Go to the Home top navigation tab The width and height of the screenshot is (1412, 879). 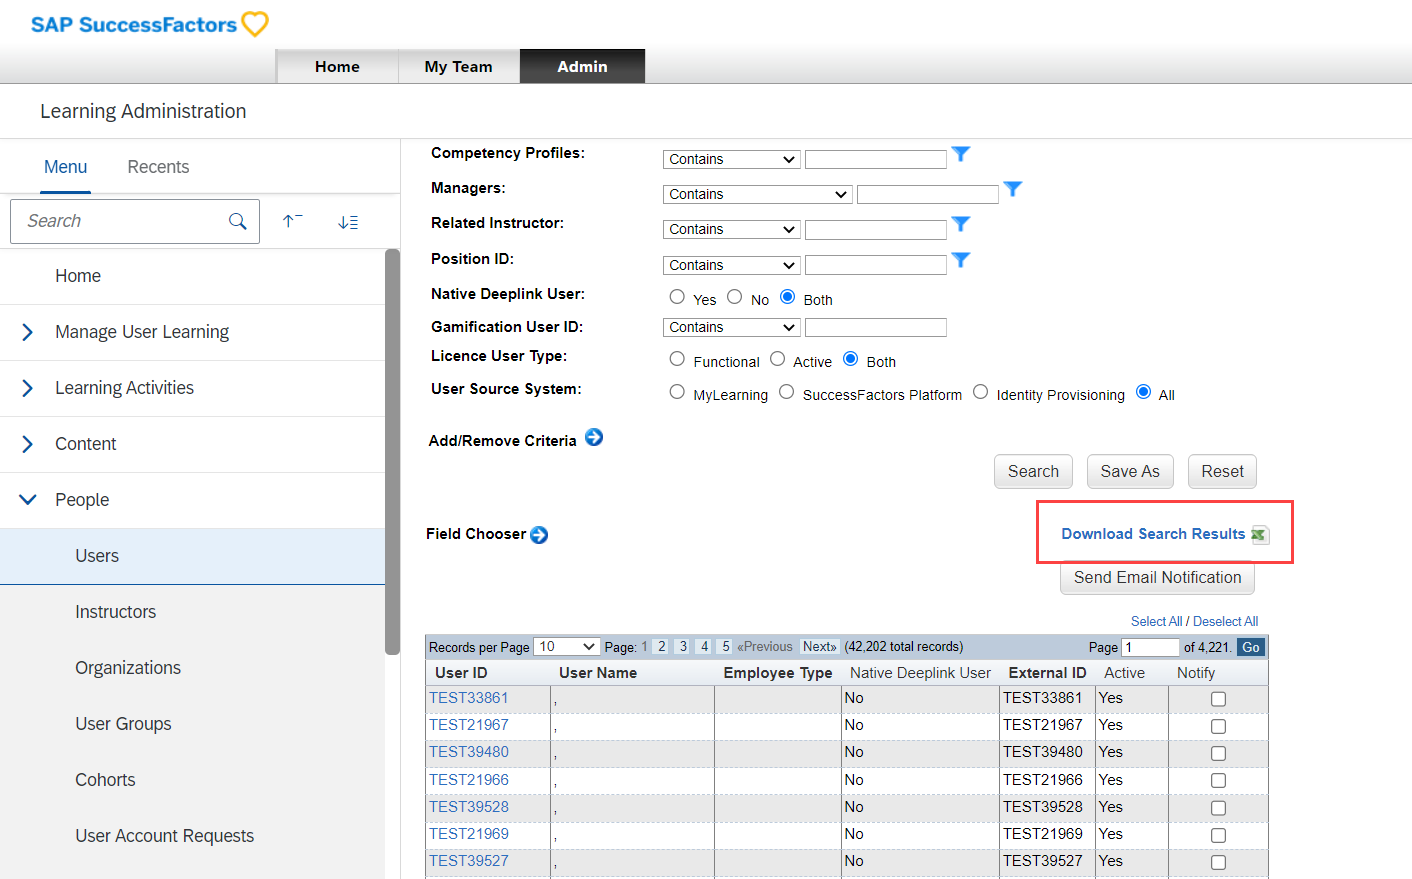coord(337,66)
